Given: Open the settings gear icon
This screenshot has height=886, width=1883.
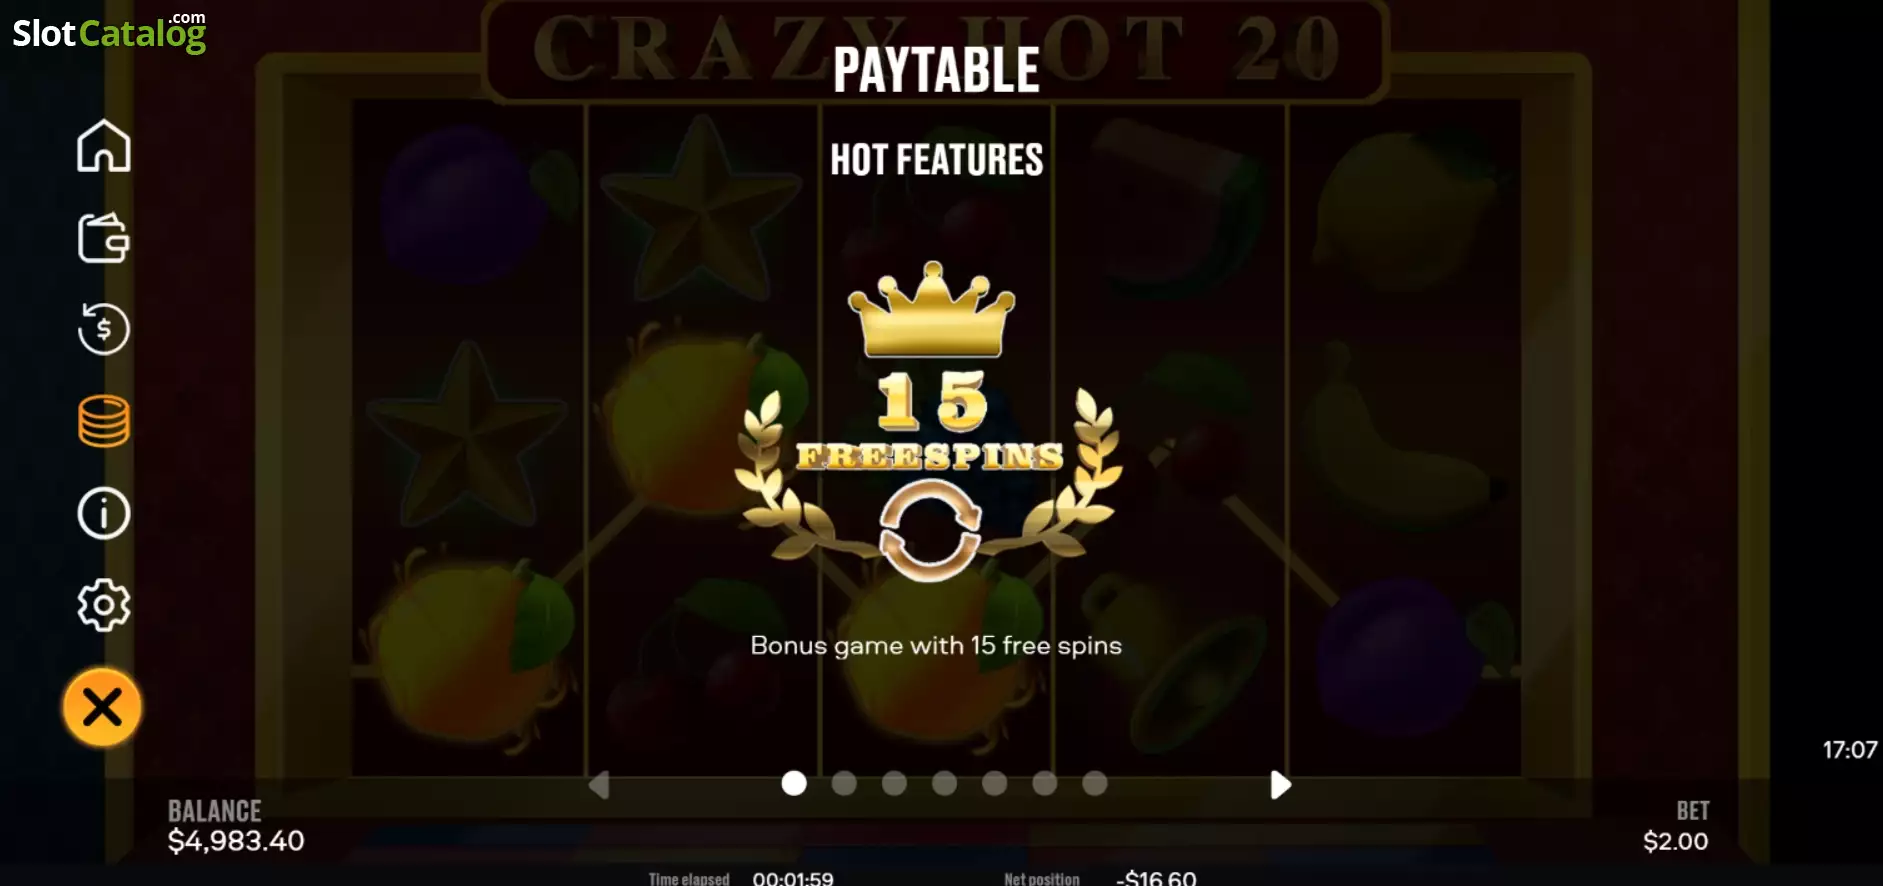Looking at the screenshot, I should [x=104, y=605].
